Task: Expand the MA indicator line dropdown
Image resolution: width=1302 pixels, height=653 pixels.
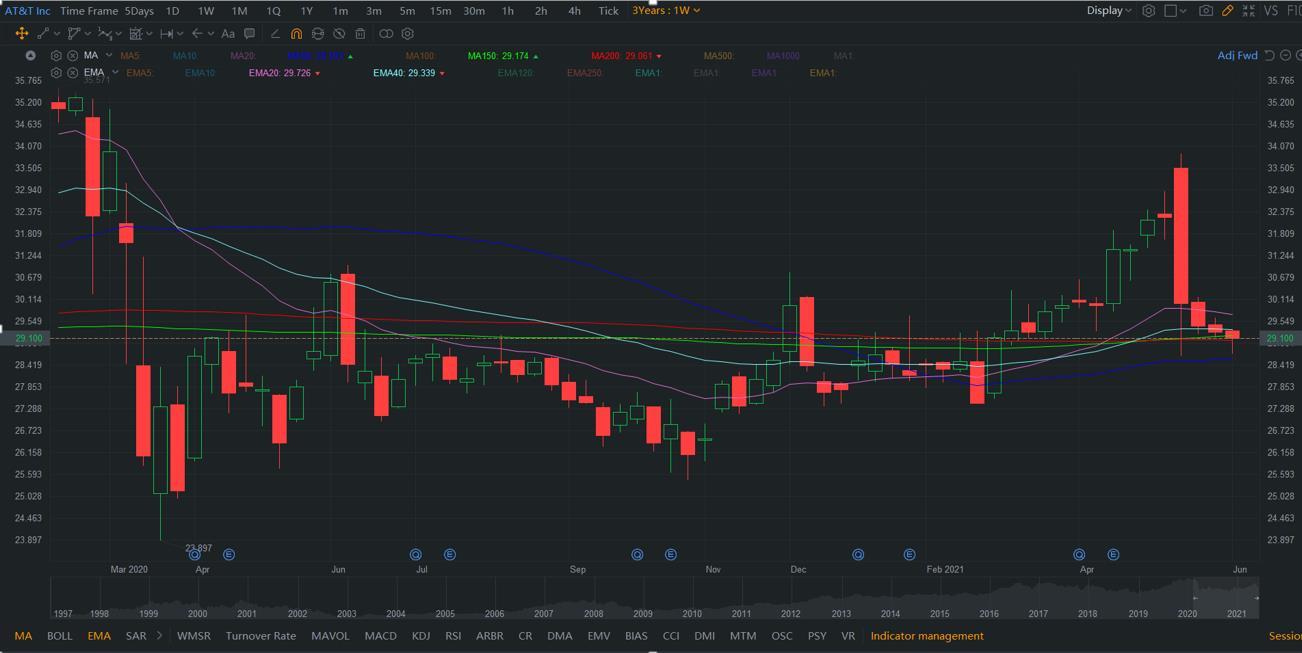Action: pyautogui.click(x=108, y=56)
